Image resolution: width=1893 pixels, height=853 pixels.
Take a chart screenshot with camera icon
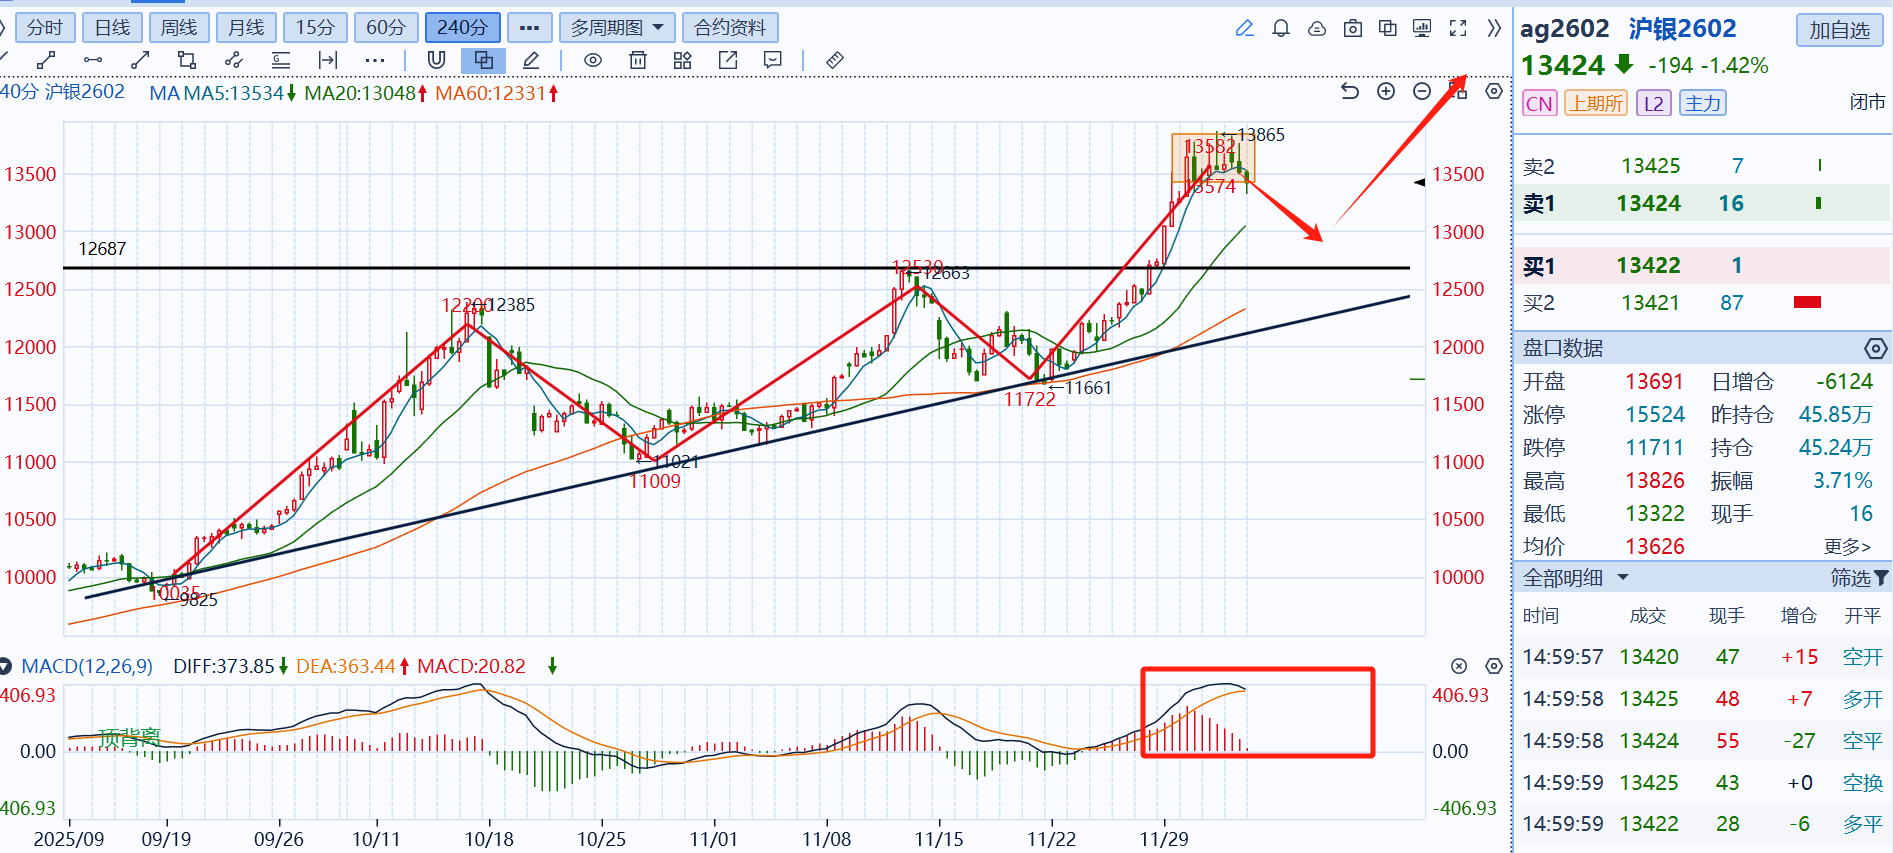point(1352,28)
